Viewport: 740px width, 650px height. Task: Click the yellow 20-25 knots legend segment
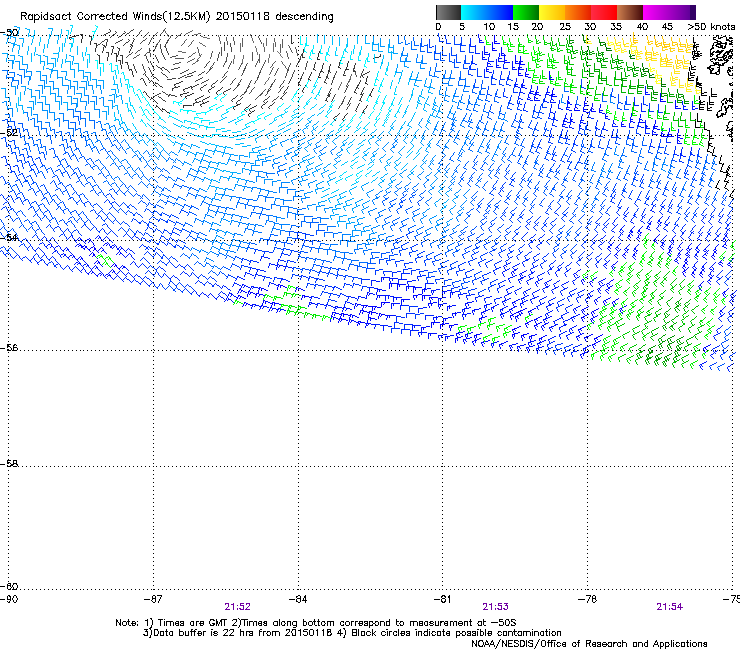552,12
